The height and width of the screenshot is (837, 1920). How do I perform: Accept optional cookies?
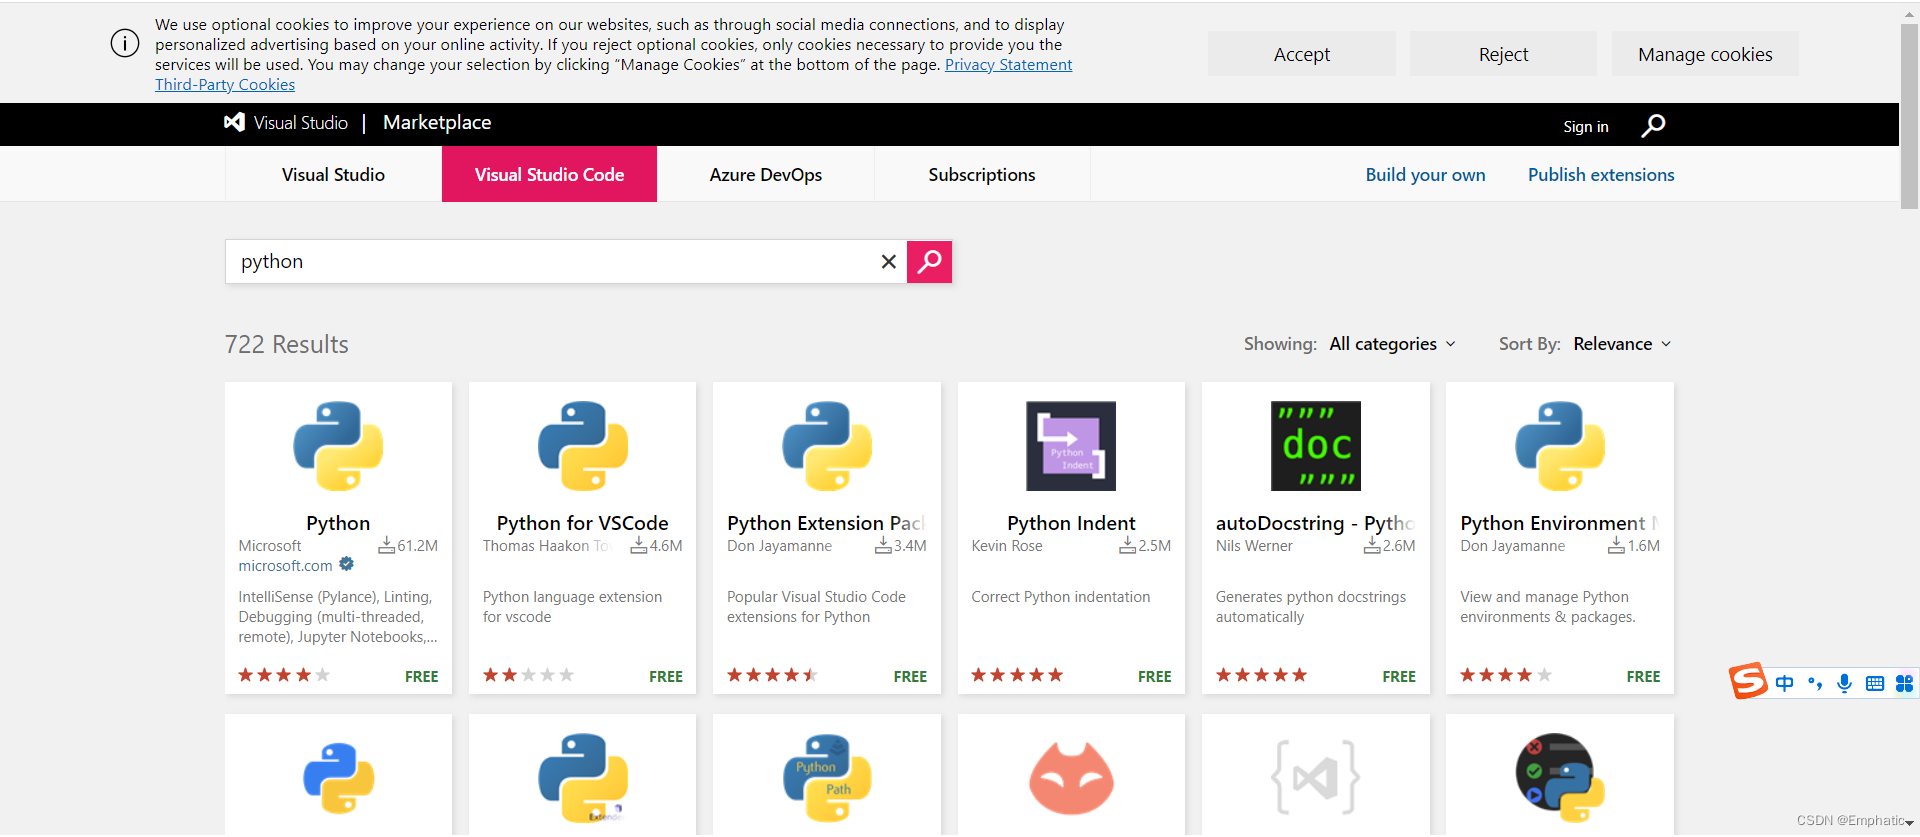tap(1302, 54)
